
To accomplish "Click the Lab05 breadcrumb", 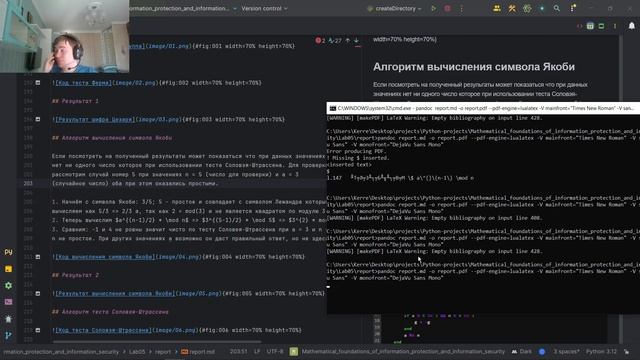I will pyautogui.click(x=137, y=351).
